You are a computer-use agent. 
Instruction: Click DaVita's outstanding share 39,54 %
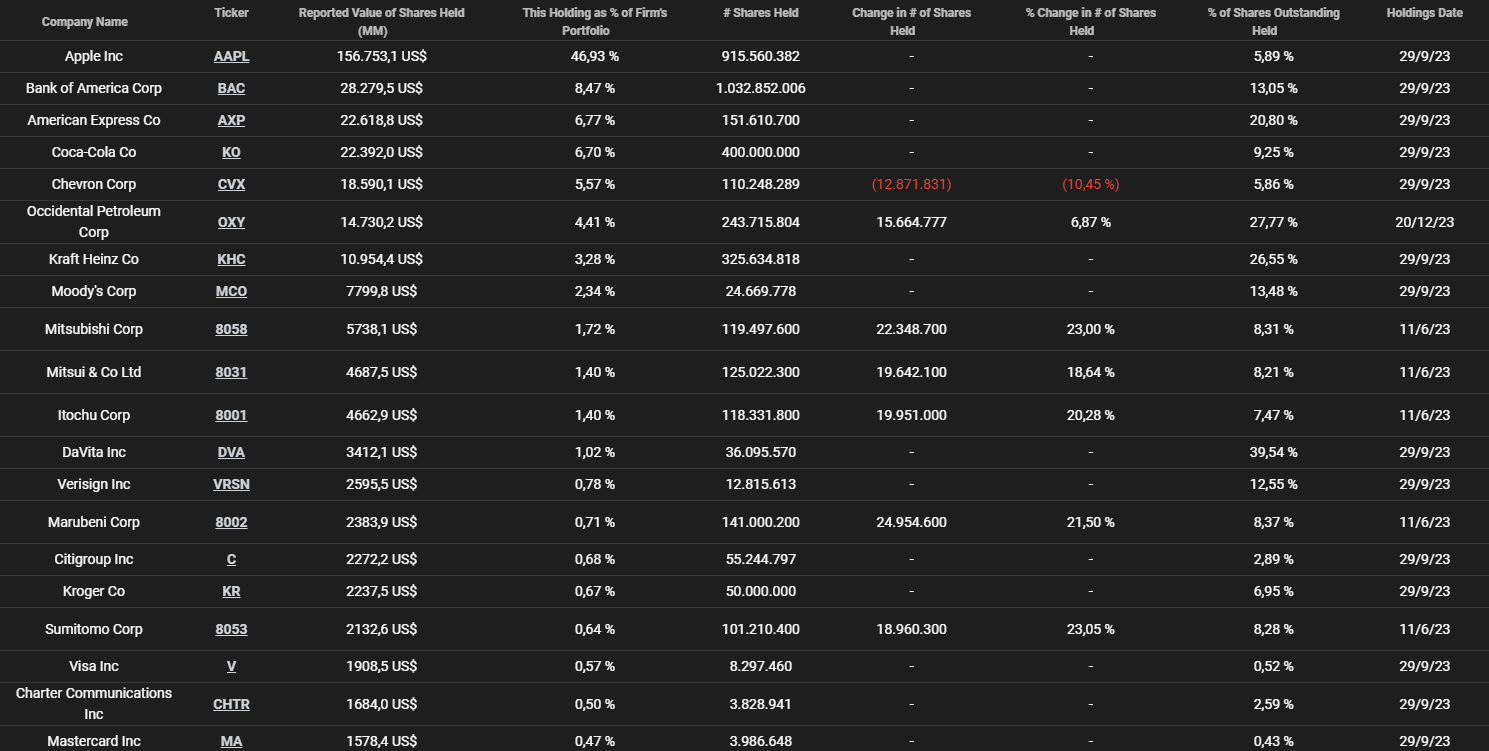[1273, 452]
